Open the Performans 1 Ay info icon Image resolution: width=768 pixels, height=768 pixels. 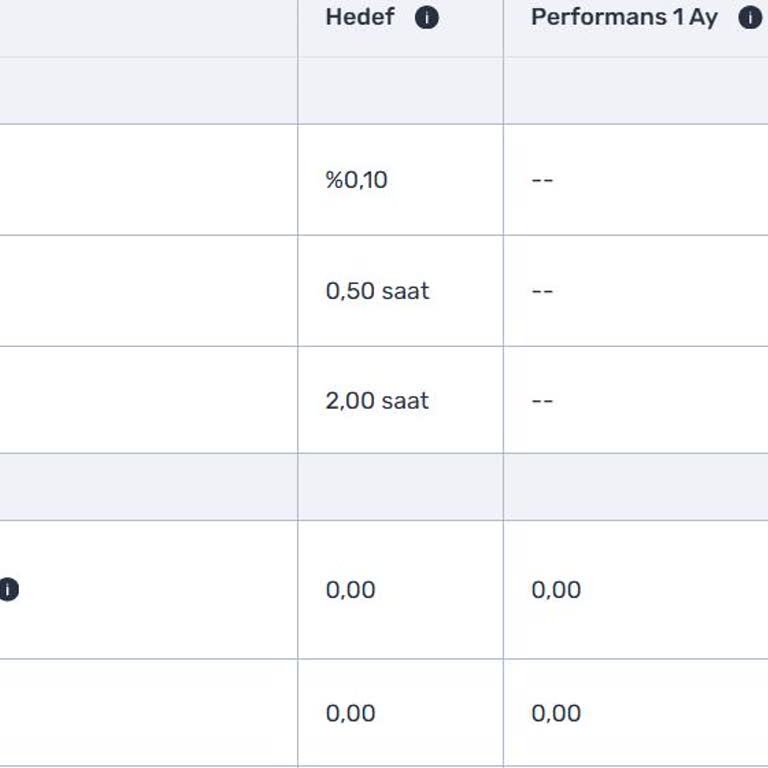(x=750, y=18)
